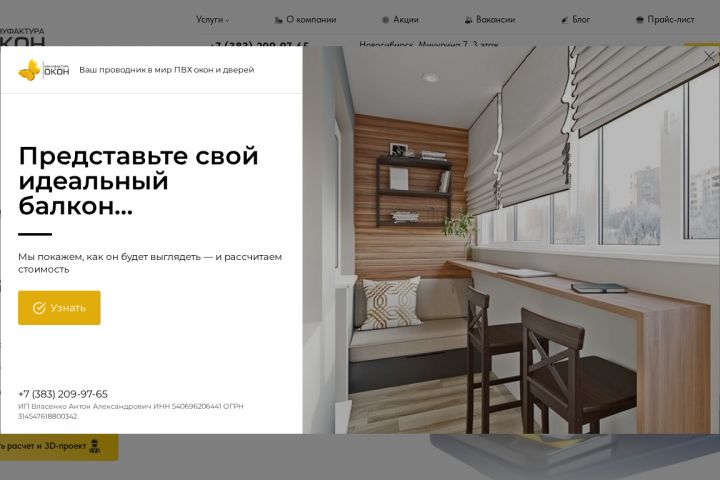Image resolution: width=720 pixels, height=480 pixels.
Task: Click the balcony interior image in the popup
Action: pyautogui.click(x=511, y=239)
